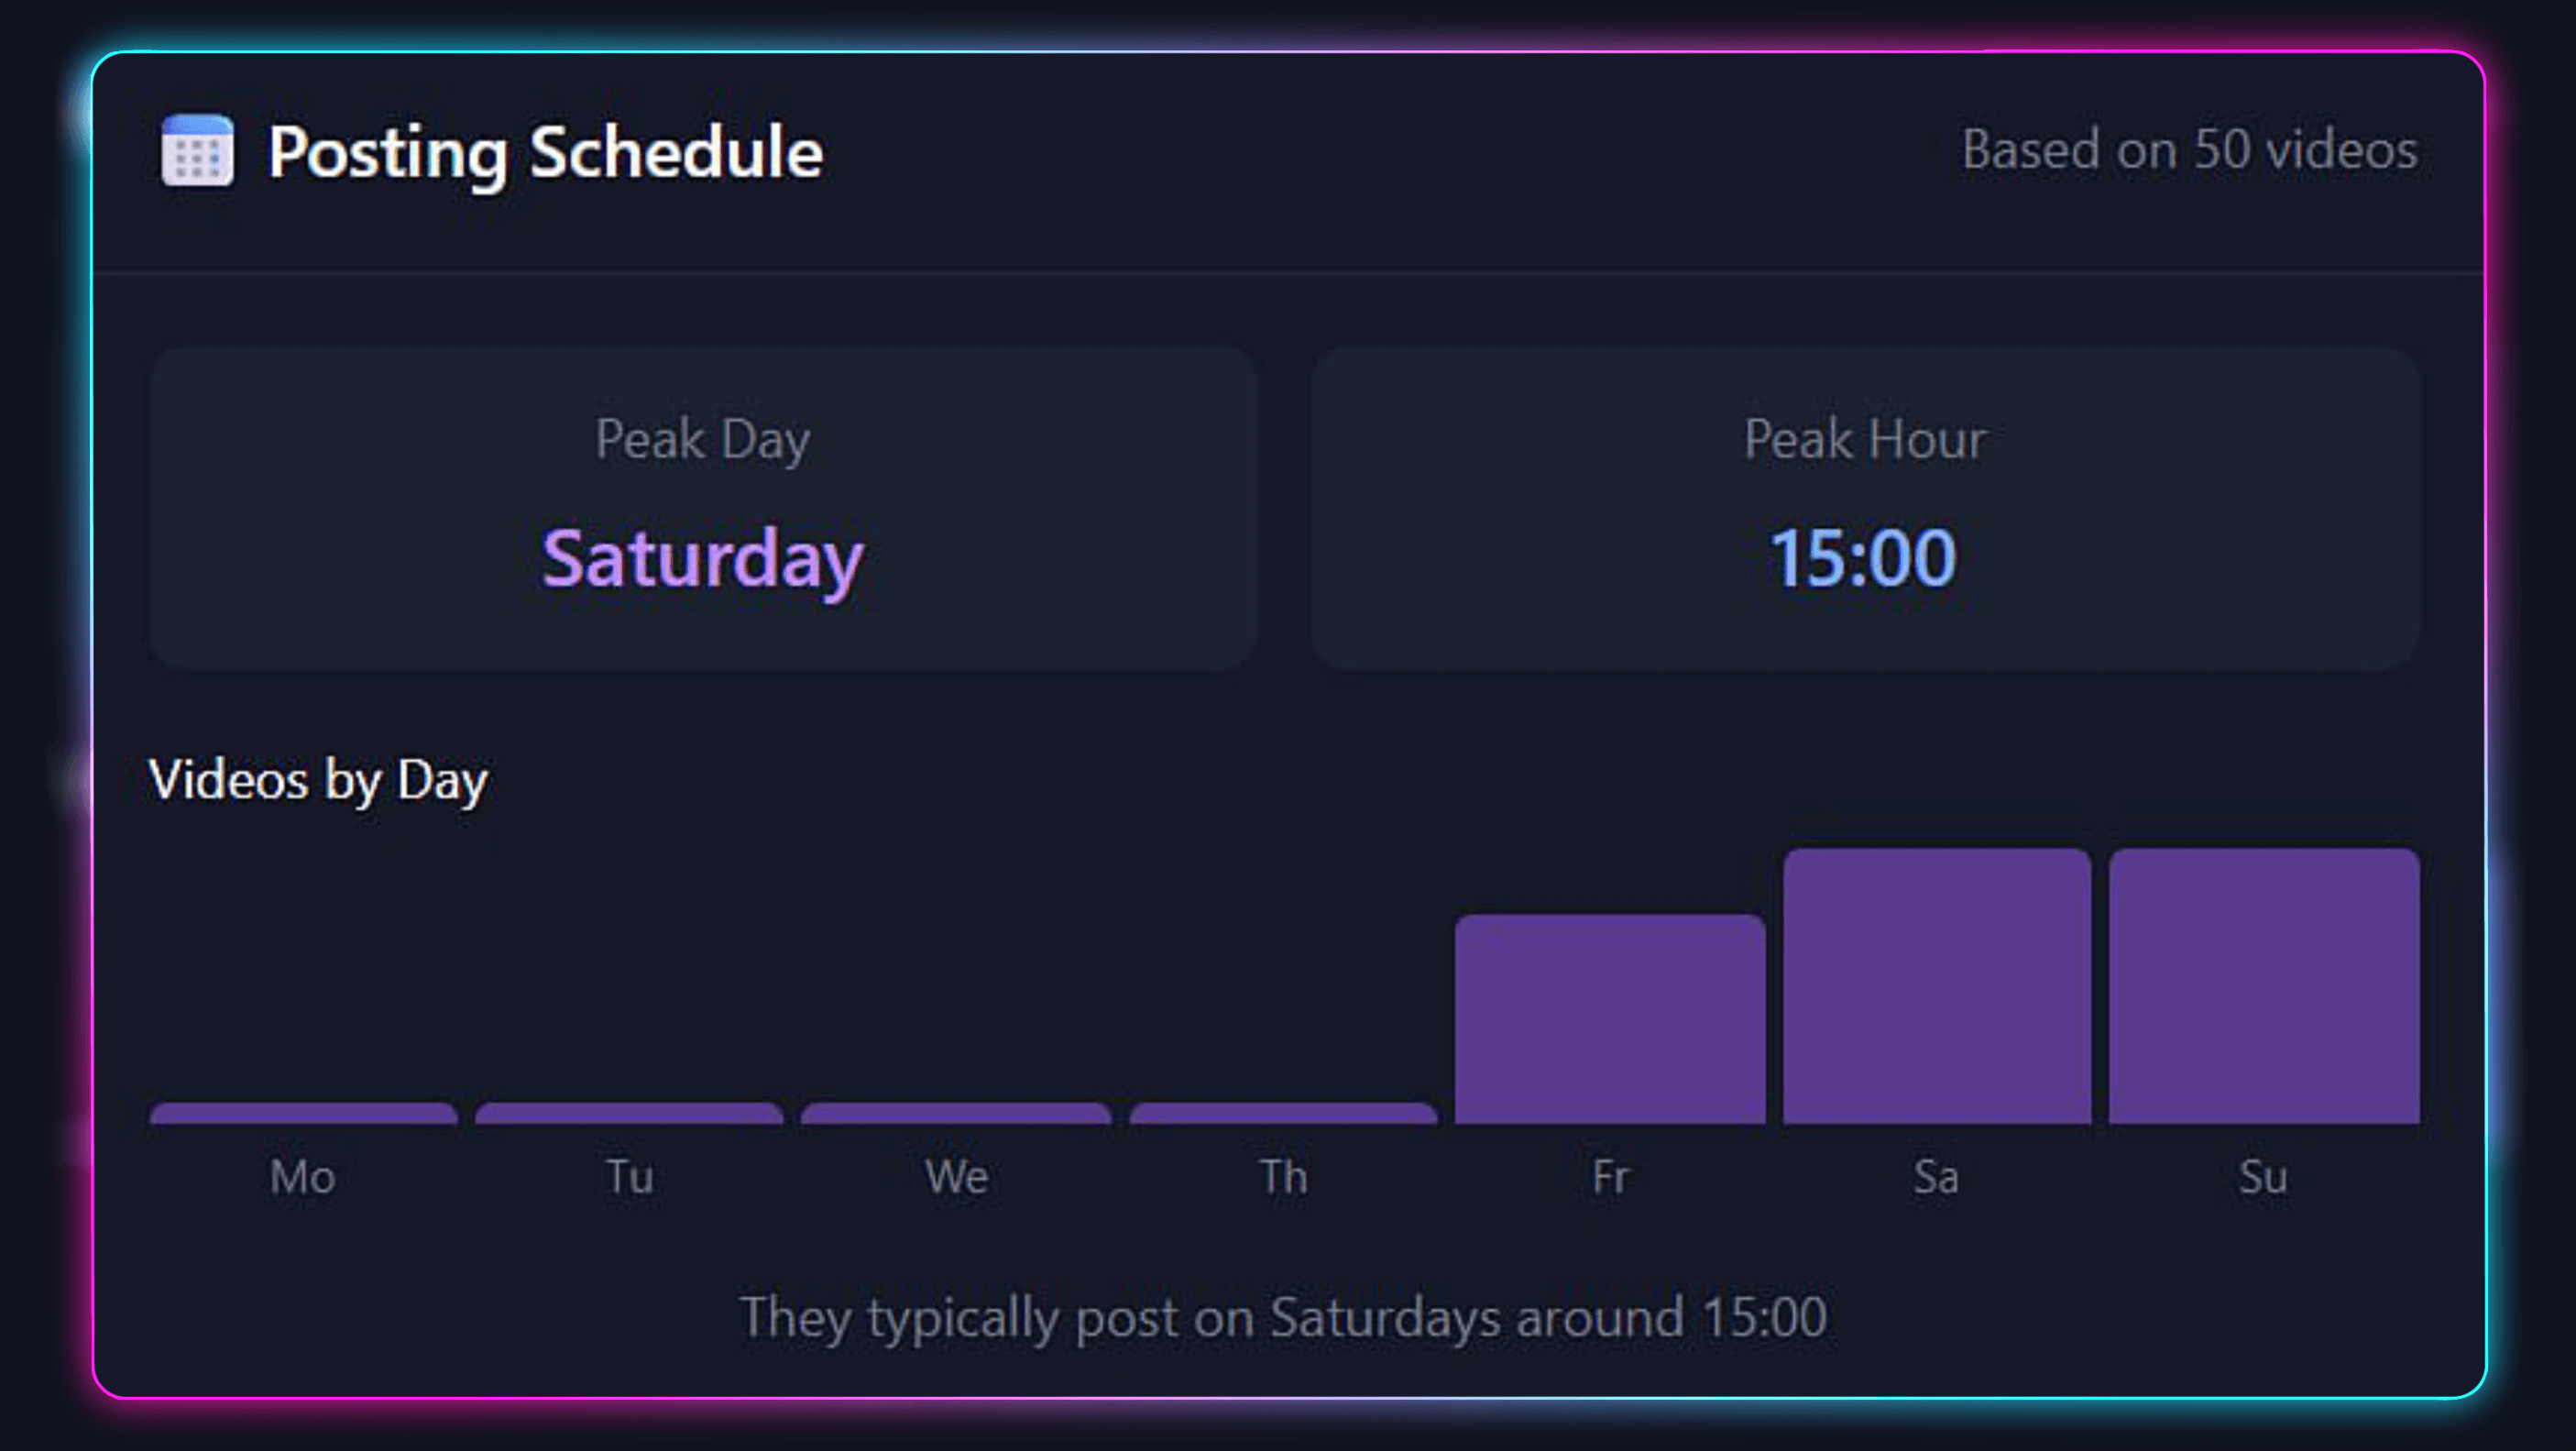
Task: Click the Videos by Day heading
Action: point(318,779)
